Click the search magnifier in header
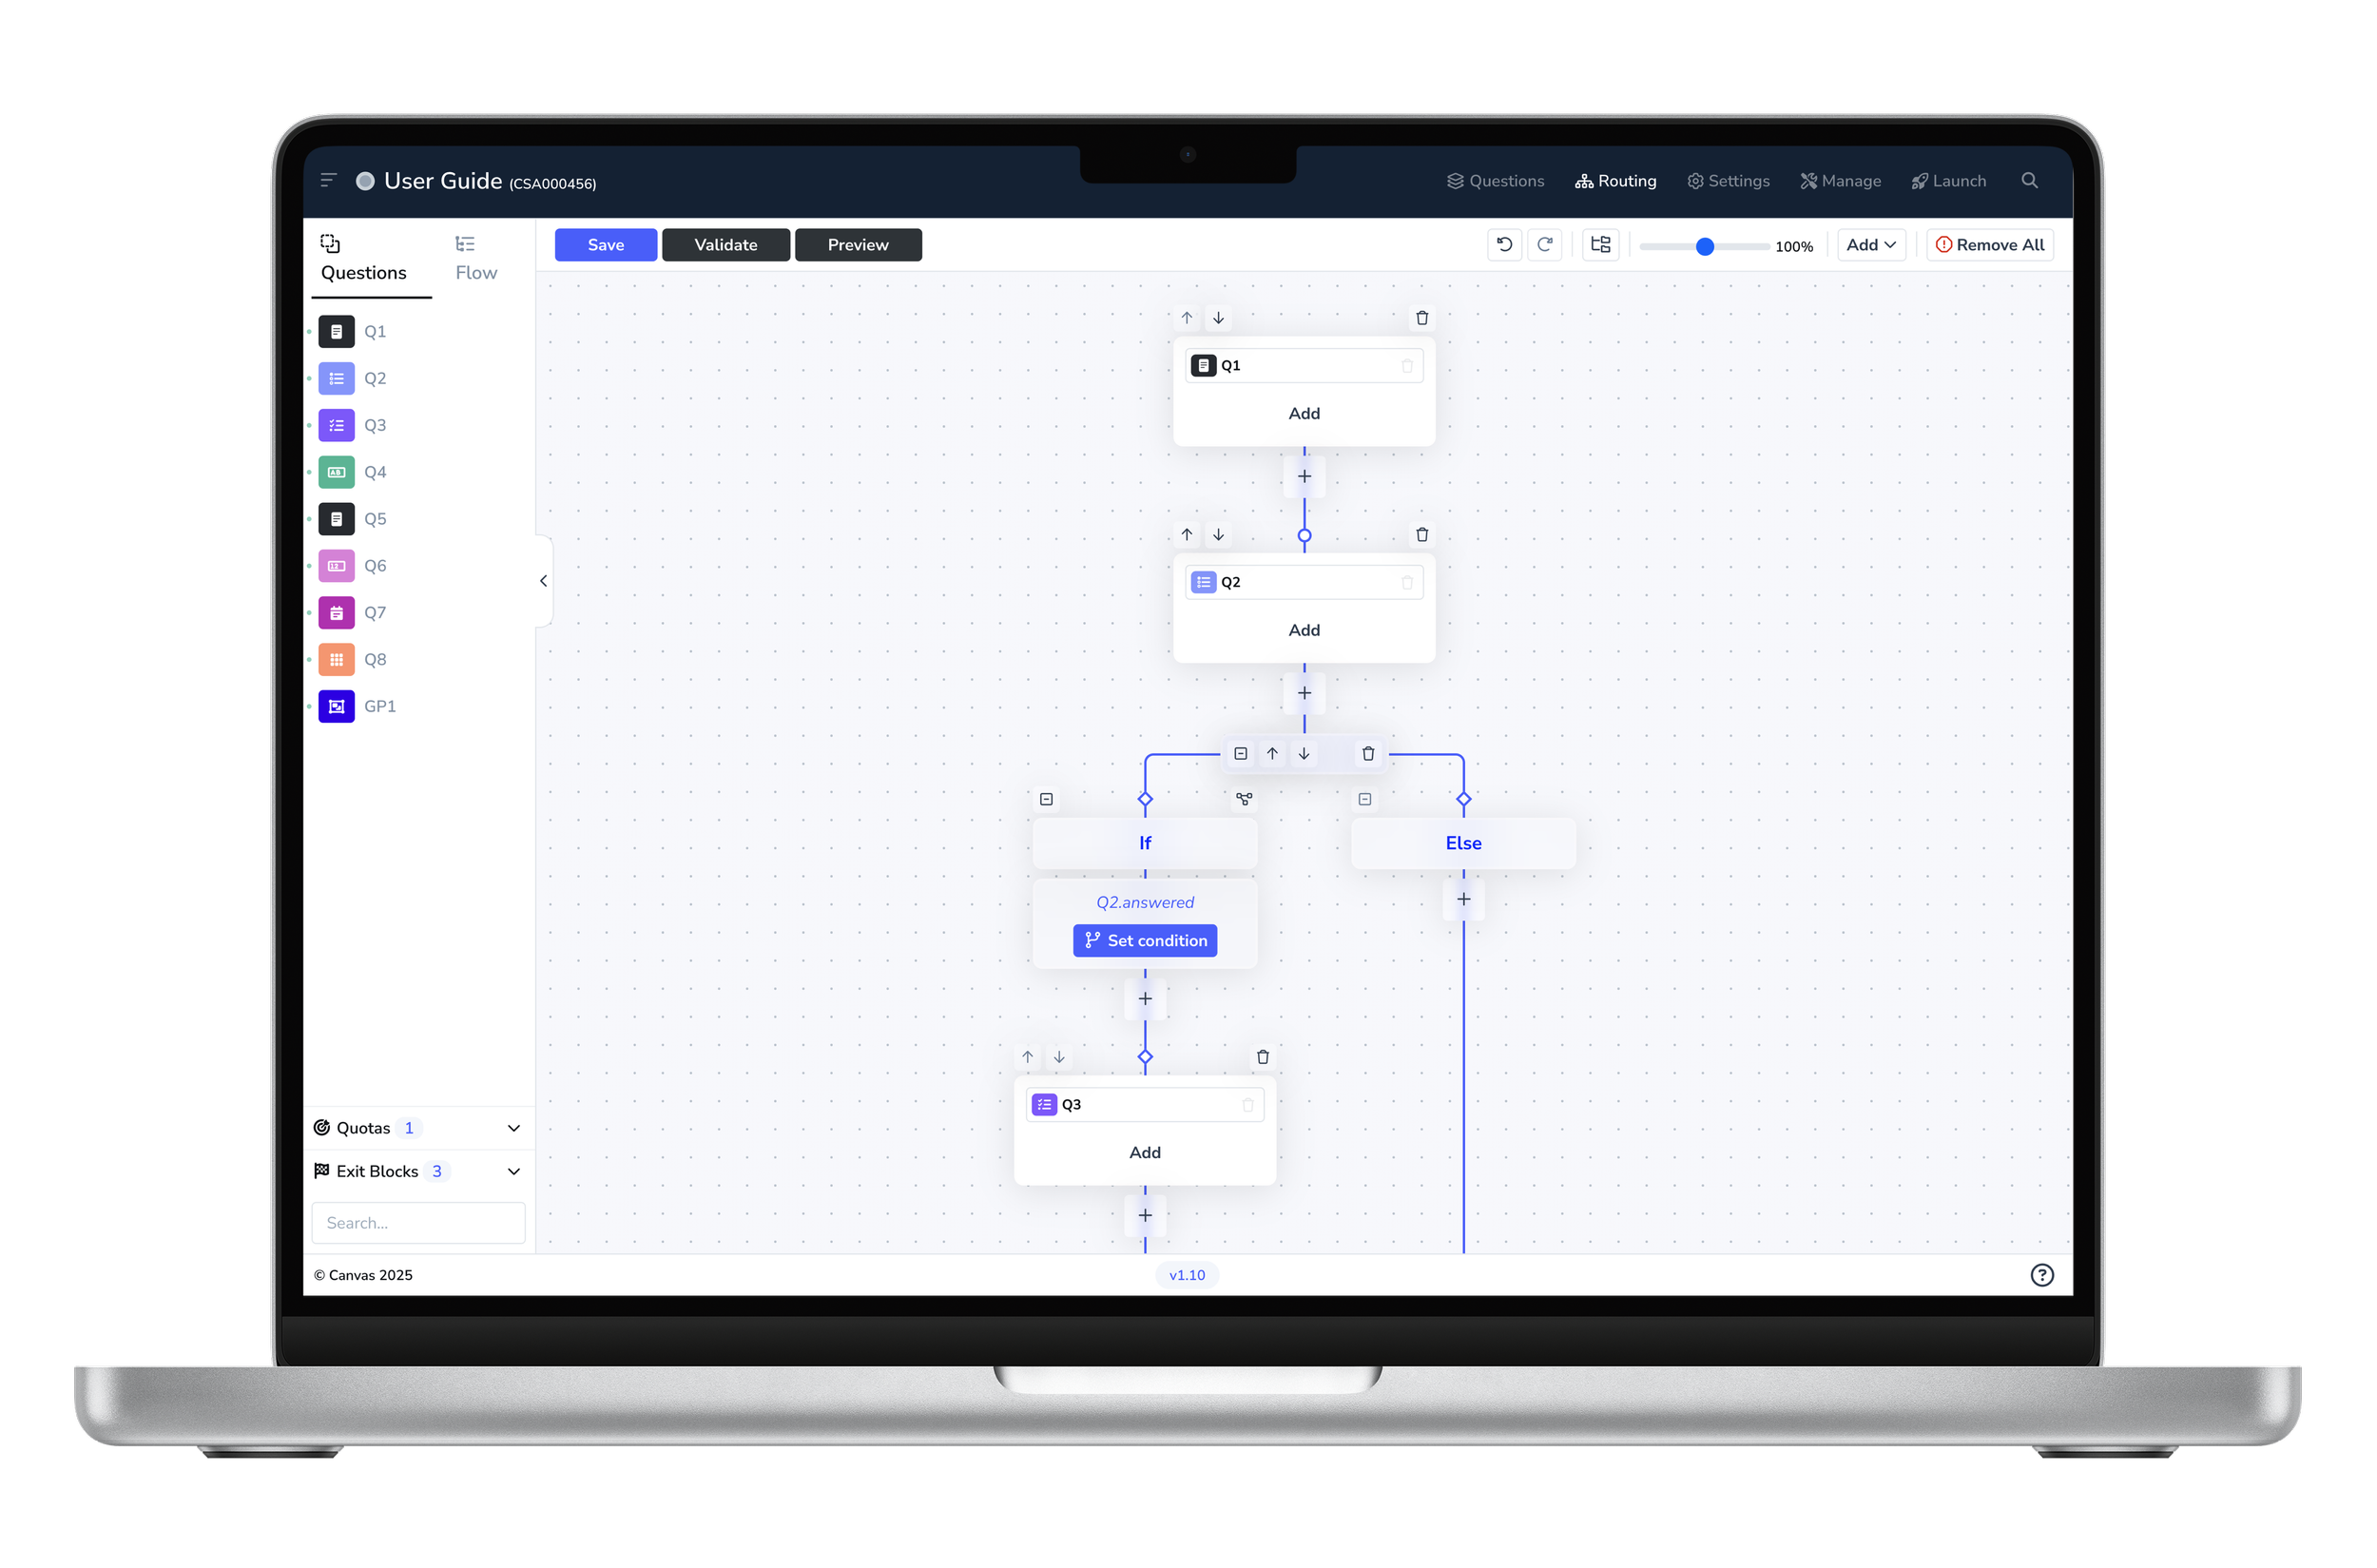 tap(2029, 181)
